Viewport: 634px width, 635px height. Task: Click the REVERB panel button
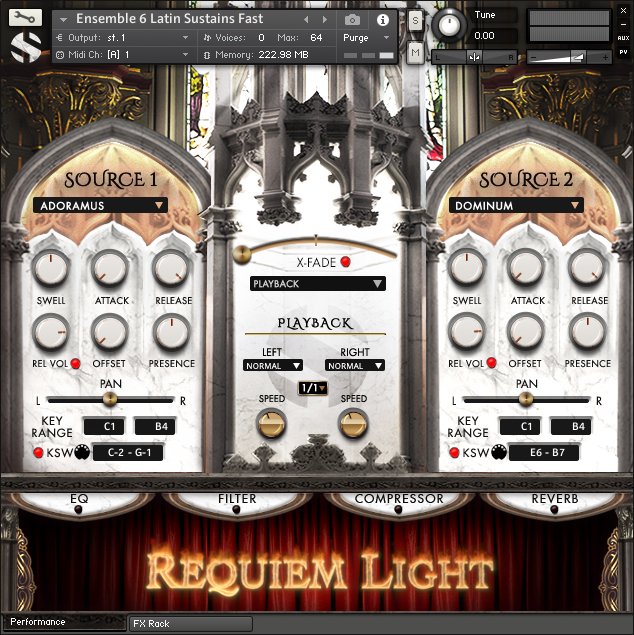pos(553,500)
